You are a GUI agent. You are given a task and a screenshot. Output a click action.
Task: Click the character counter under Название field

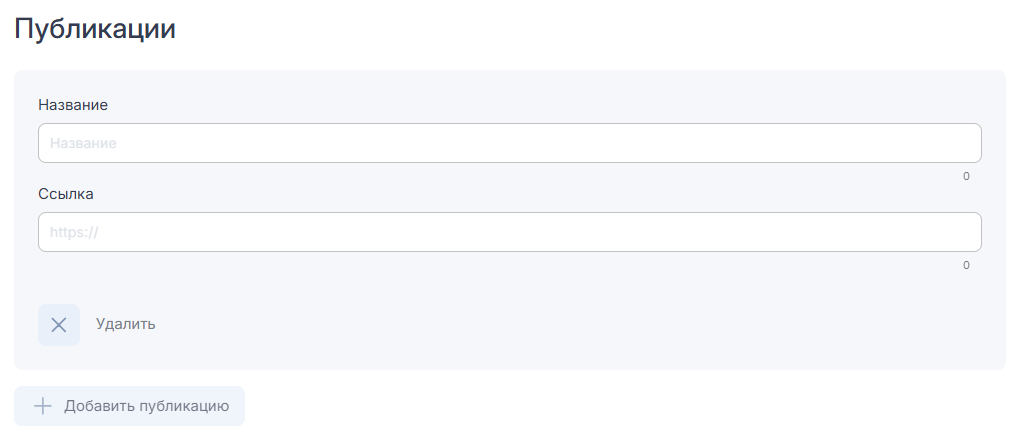tap(966, 176)
